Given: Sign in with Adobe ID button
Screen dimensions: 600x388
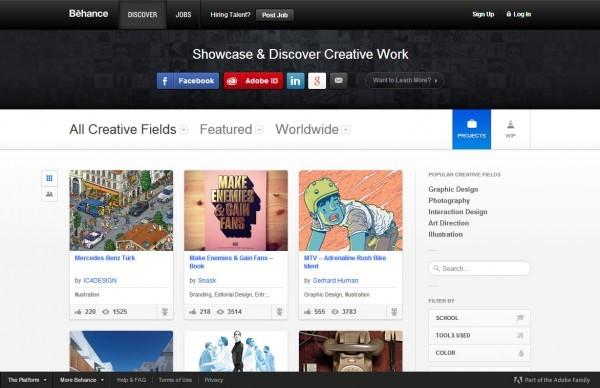Looking at the screenshot, I should pyautogui.click(x=253, y=81).
